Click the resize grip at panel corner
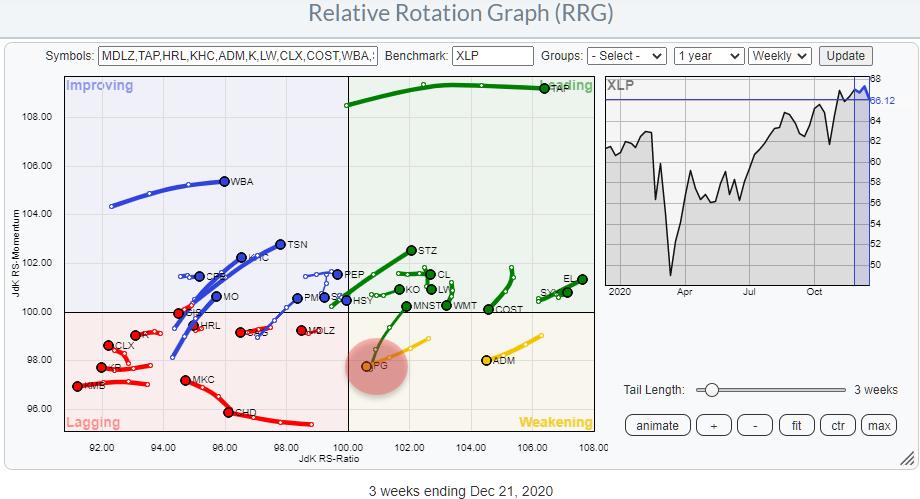The width and height of the screenshot is (920, 499). (x=907, y=458)
